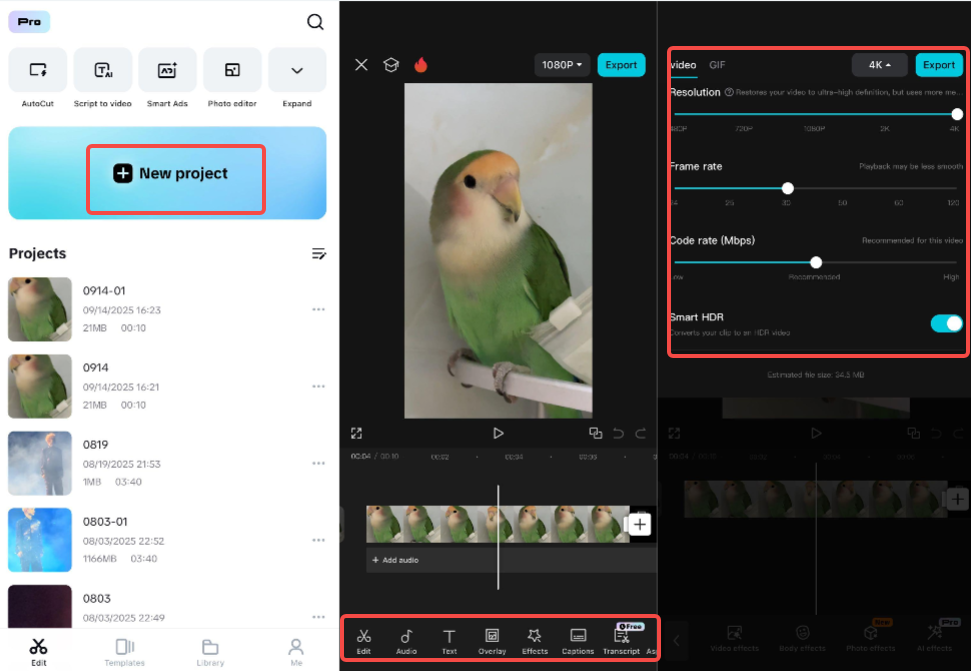The height and width of the screenshot is (671, 971).
Task: Open the Photo editor tool
Action: click(x=232, y=70)
